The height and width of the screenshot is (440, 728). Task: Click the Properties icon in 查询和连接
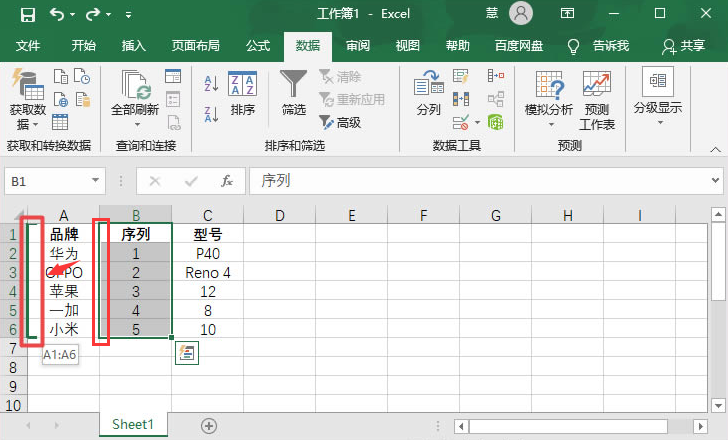click(x=173, y=99)
